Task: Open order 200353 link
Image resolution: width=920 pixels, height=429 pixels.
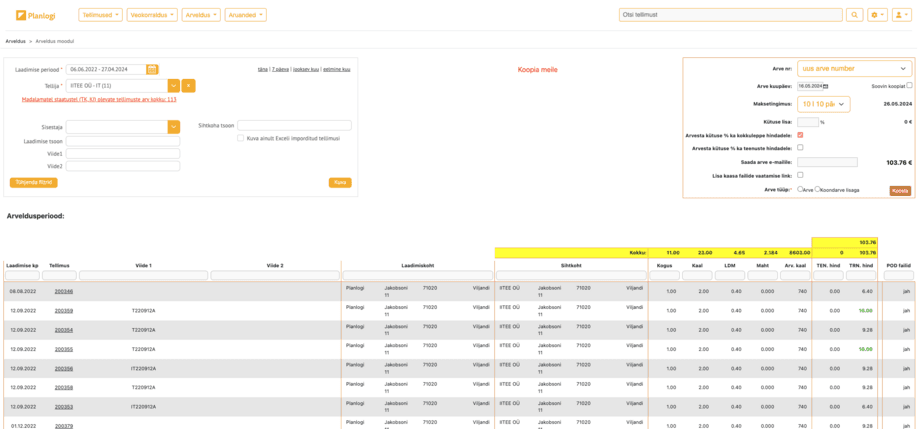Action: [x=64, y=407]
